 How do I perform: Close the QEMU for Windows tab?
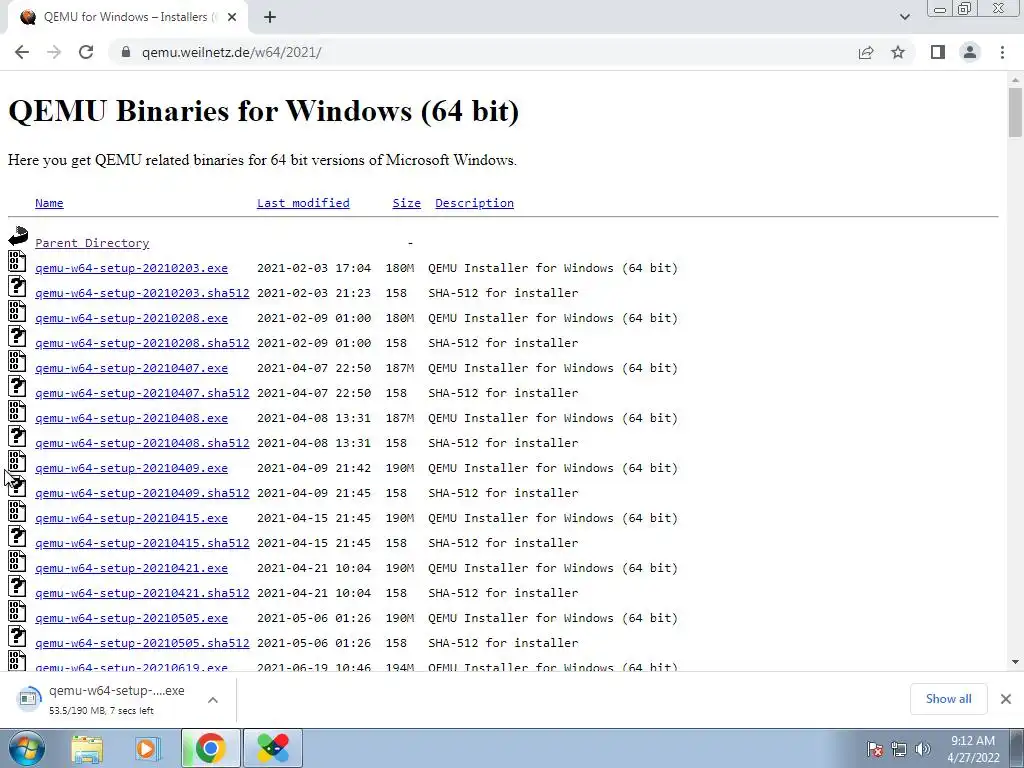232,17
